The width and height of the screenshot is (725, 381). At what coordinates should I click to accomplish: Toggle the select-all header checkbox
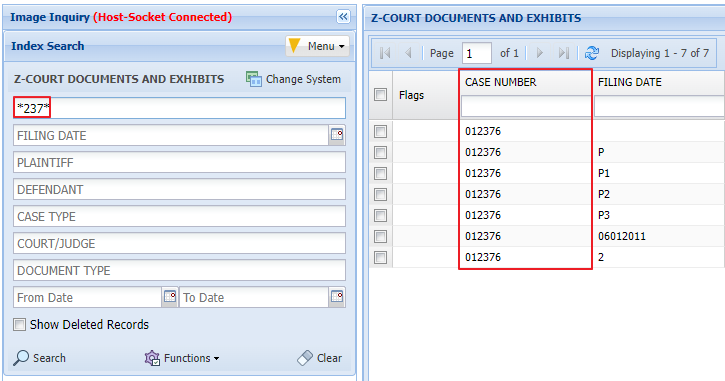[x=381, y=95]
